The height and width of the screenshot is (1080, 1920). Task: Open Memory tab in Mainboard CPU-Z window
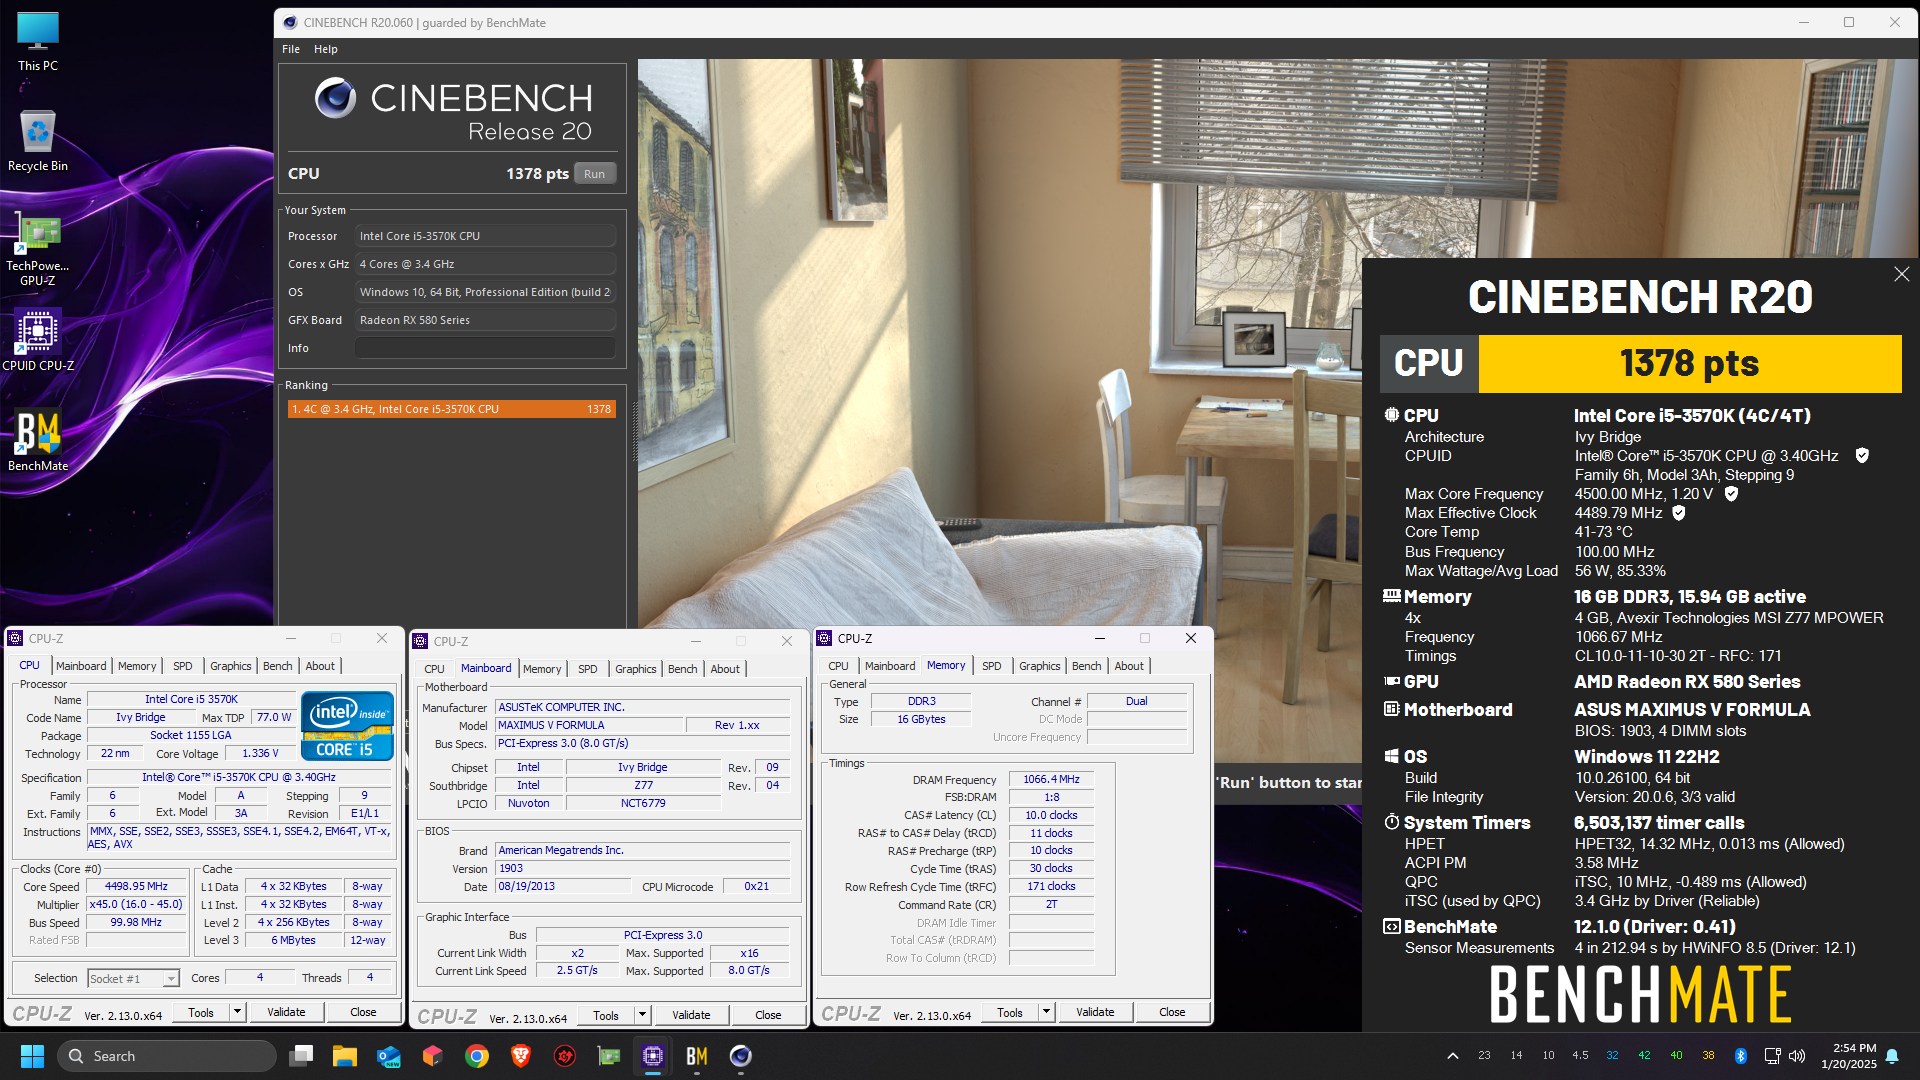[x=542, y=669]
